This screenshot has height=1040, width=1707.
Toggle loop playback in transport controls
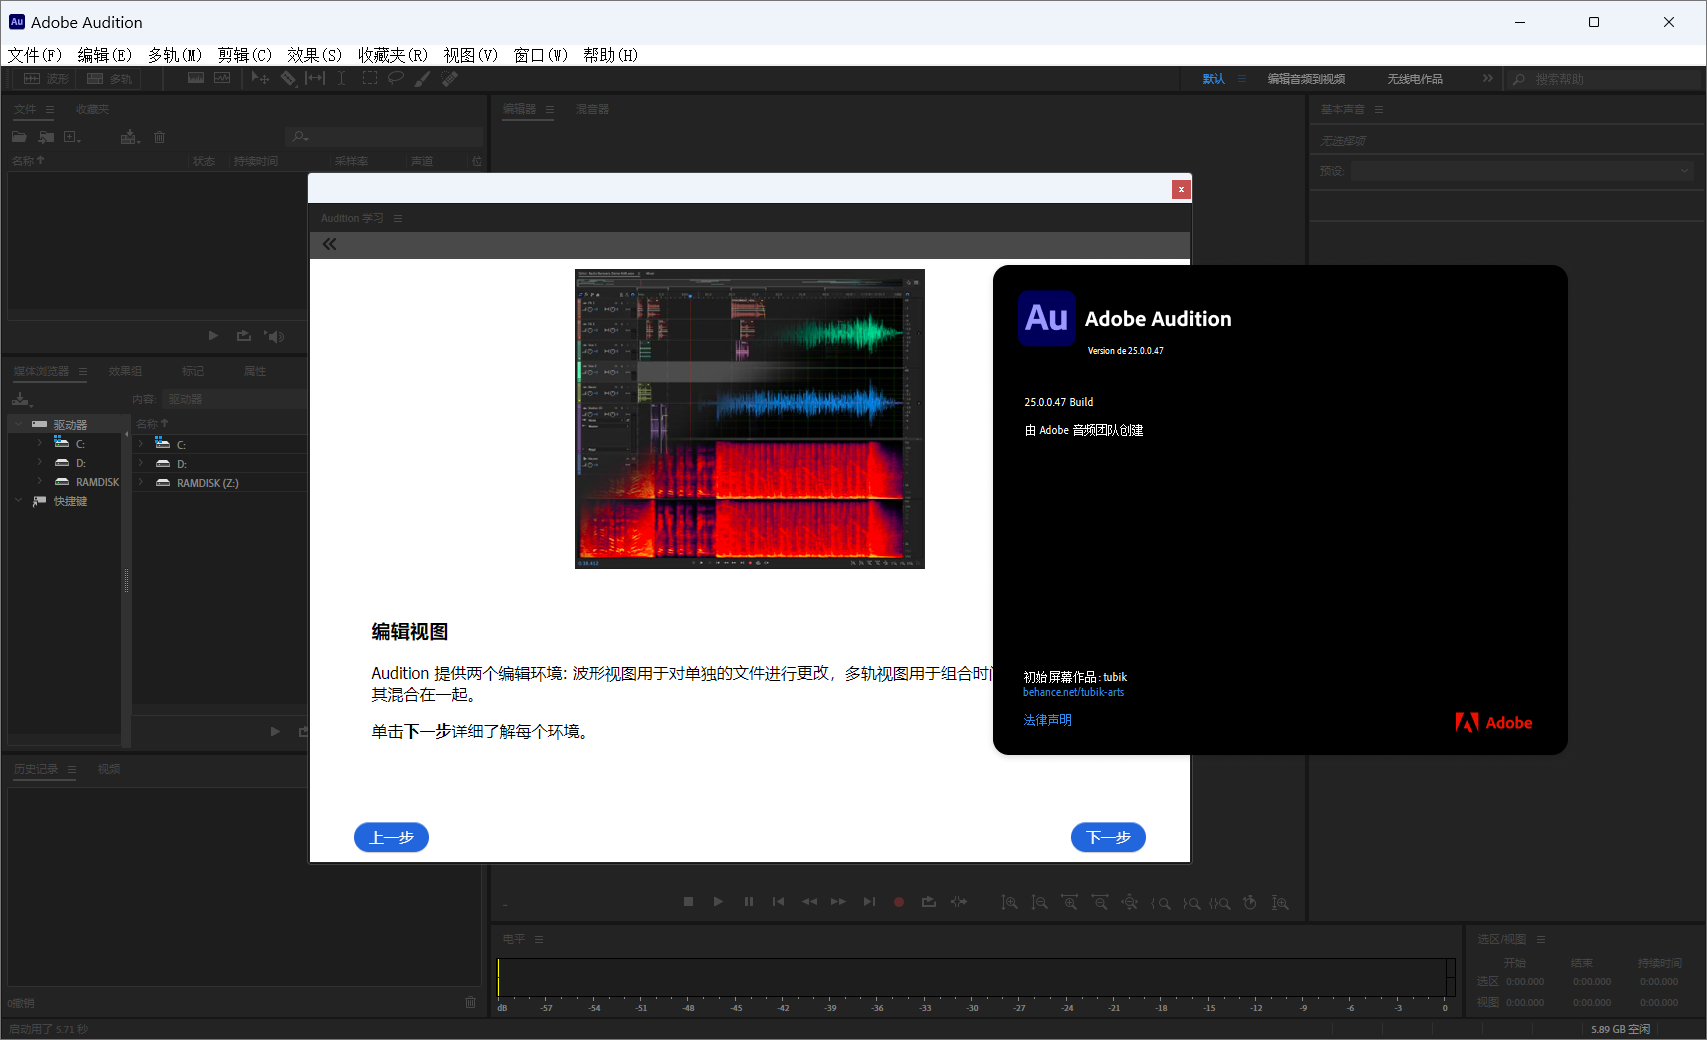pyautogui.click(x=929, y=902)
